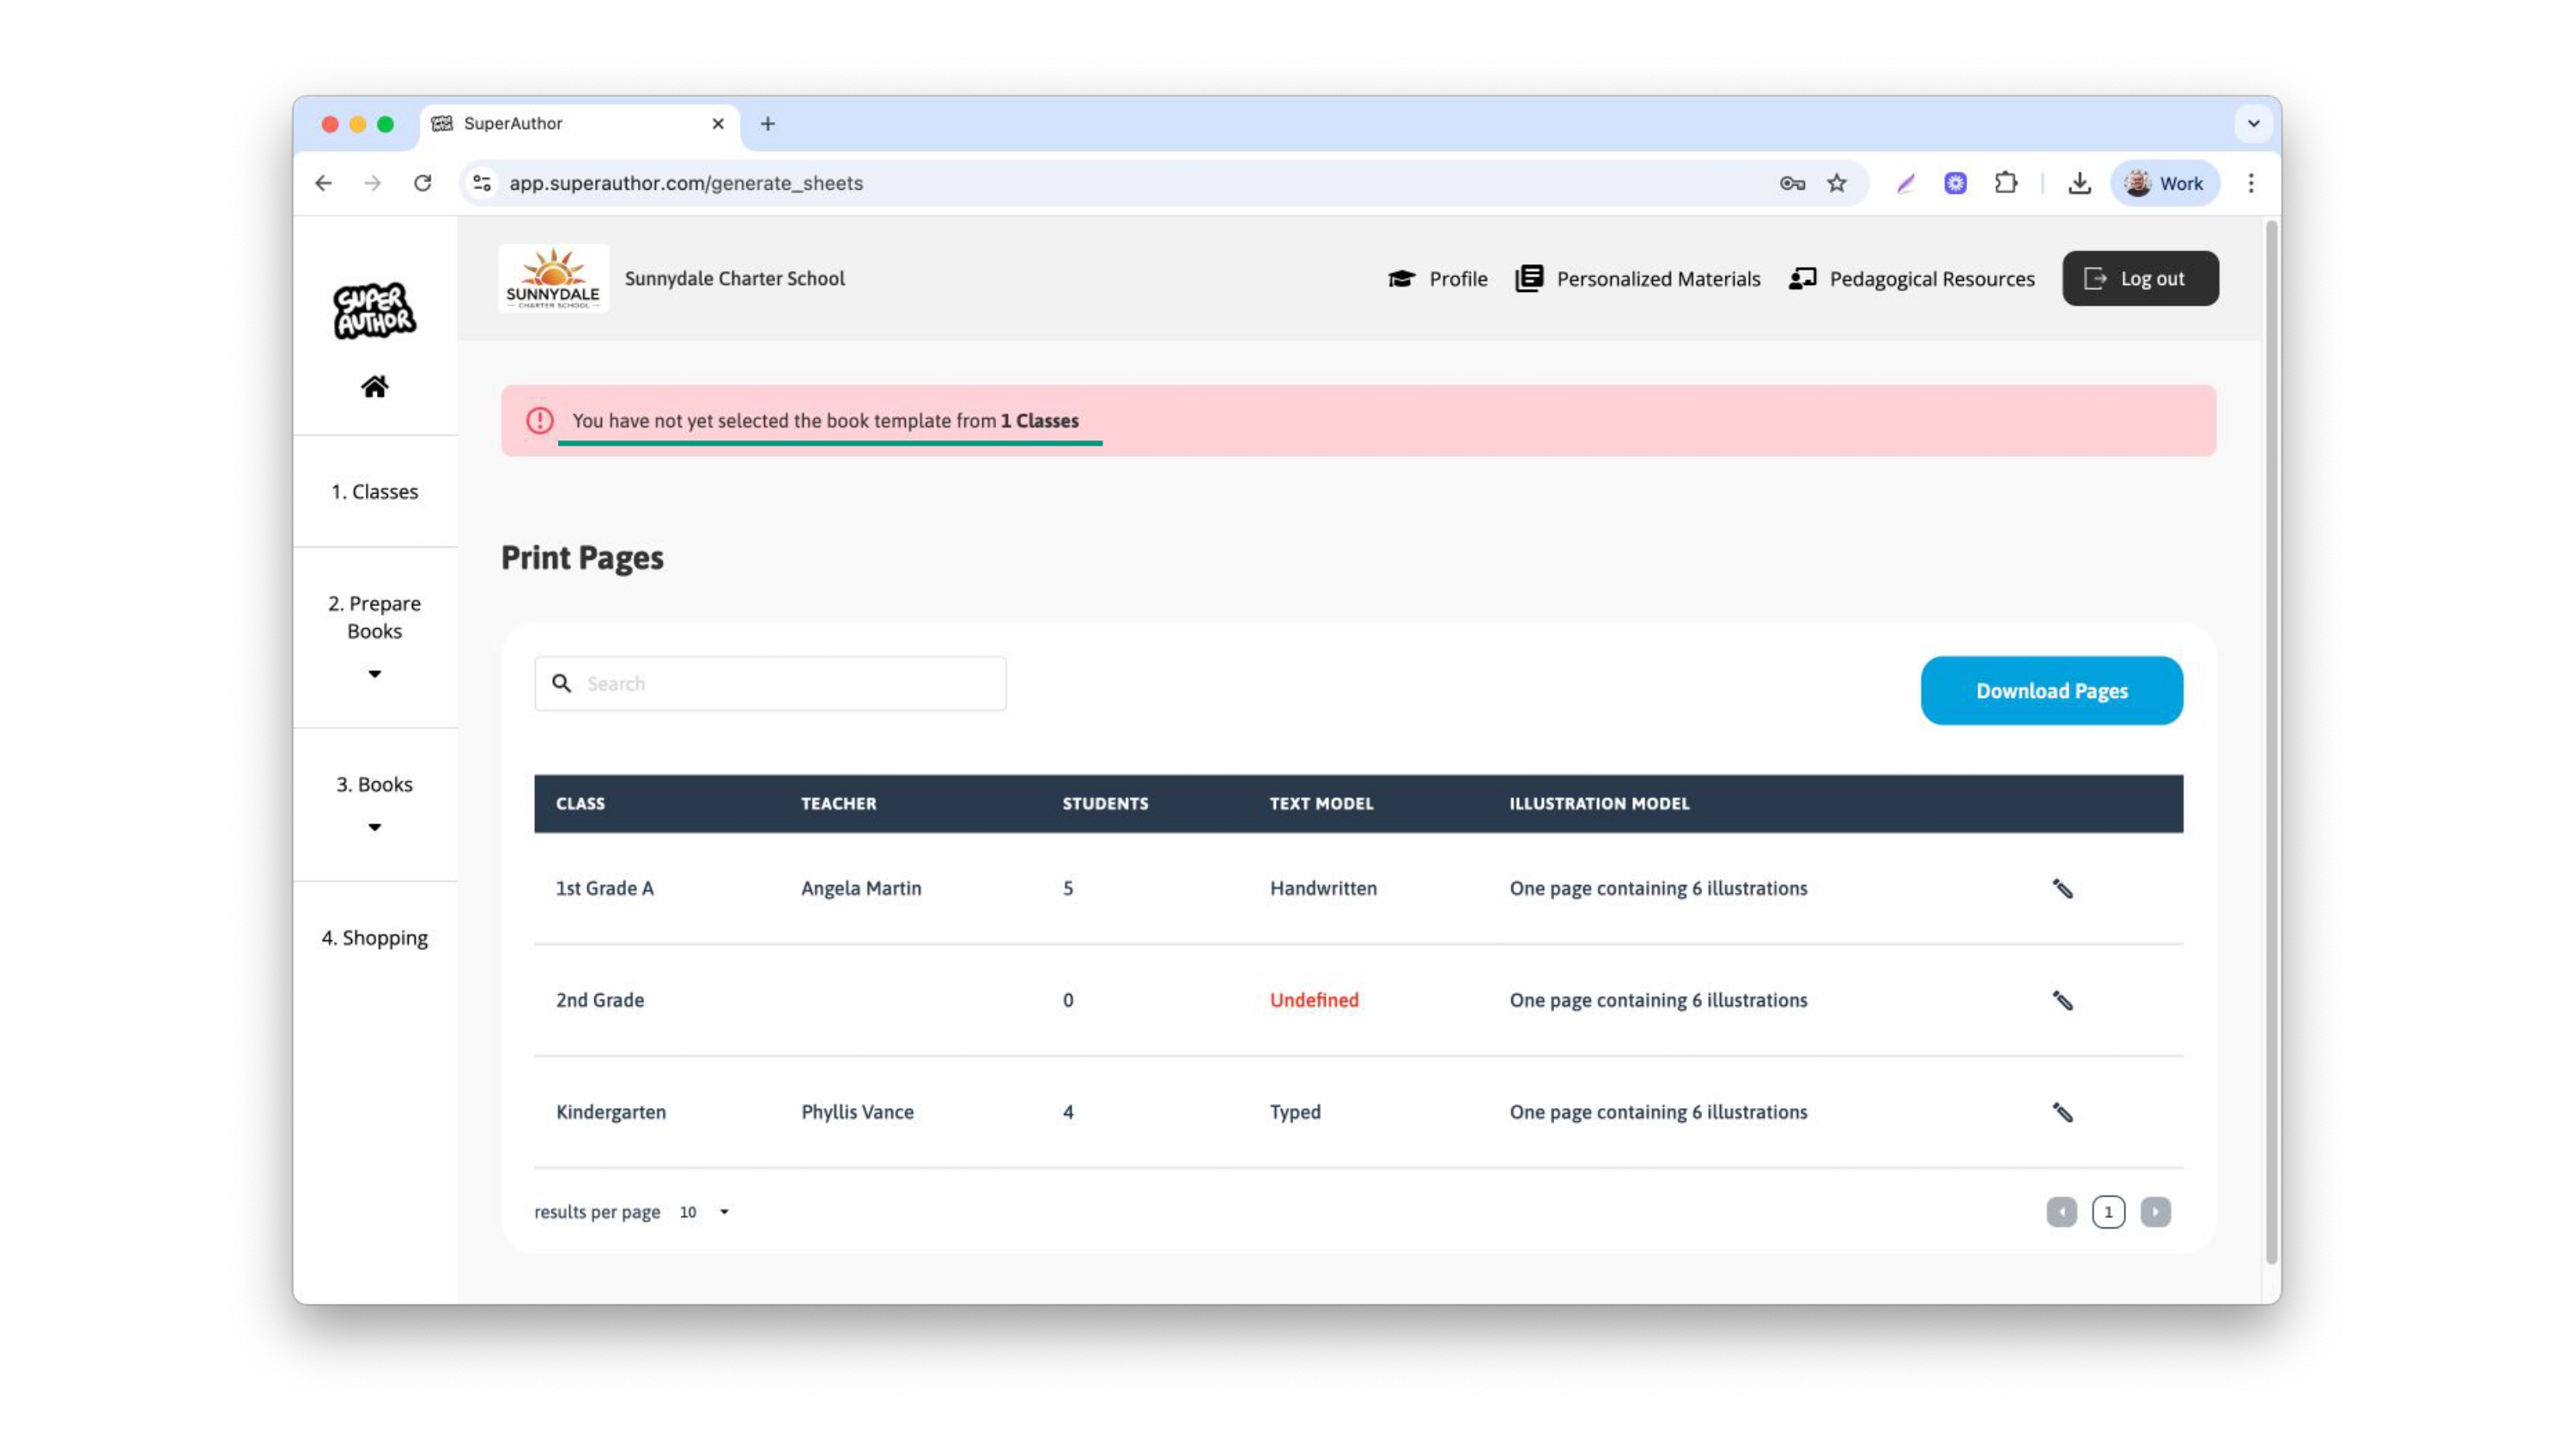The image size is (2576, 1449).
Task: Click the ILLUSTRATION MODEL column header
Action: (1599, 803)
